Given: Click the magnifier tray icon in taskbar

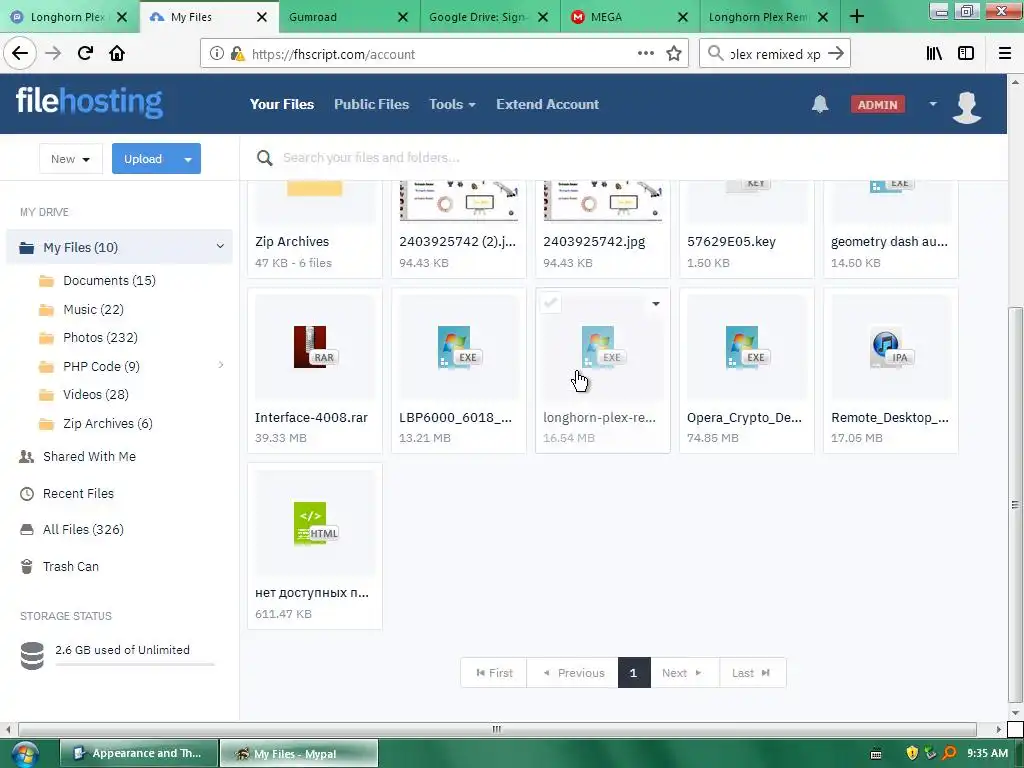Looking at the screenshot, I should pyautogui.click(x=950, y=753).
